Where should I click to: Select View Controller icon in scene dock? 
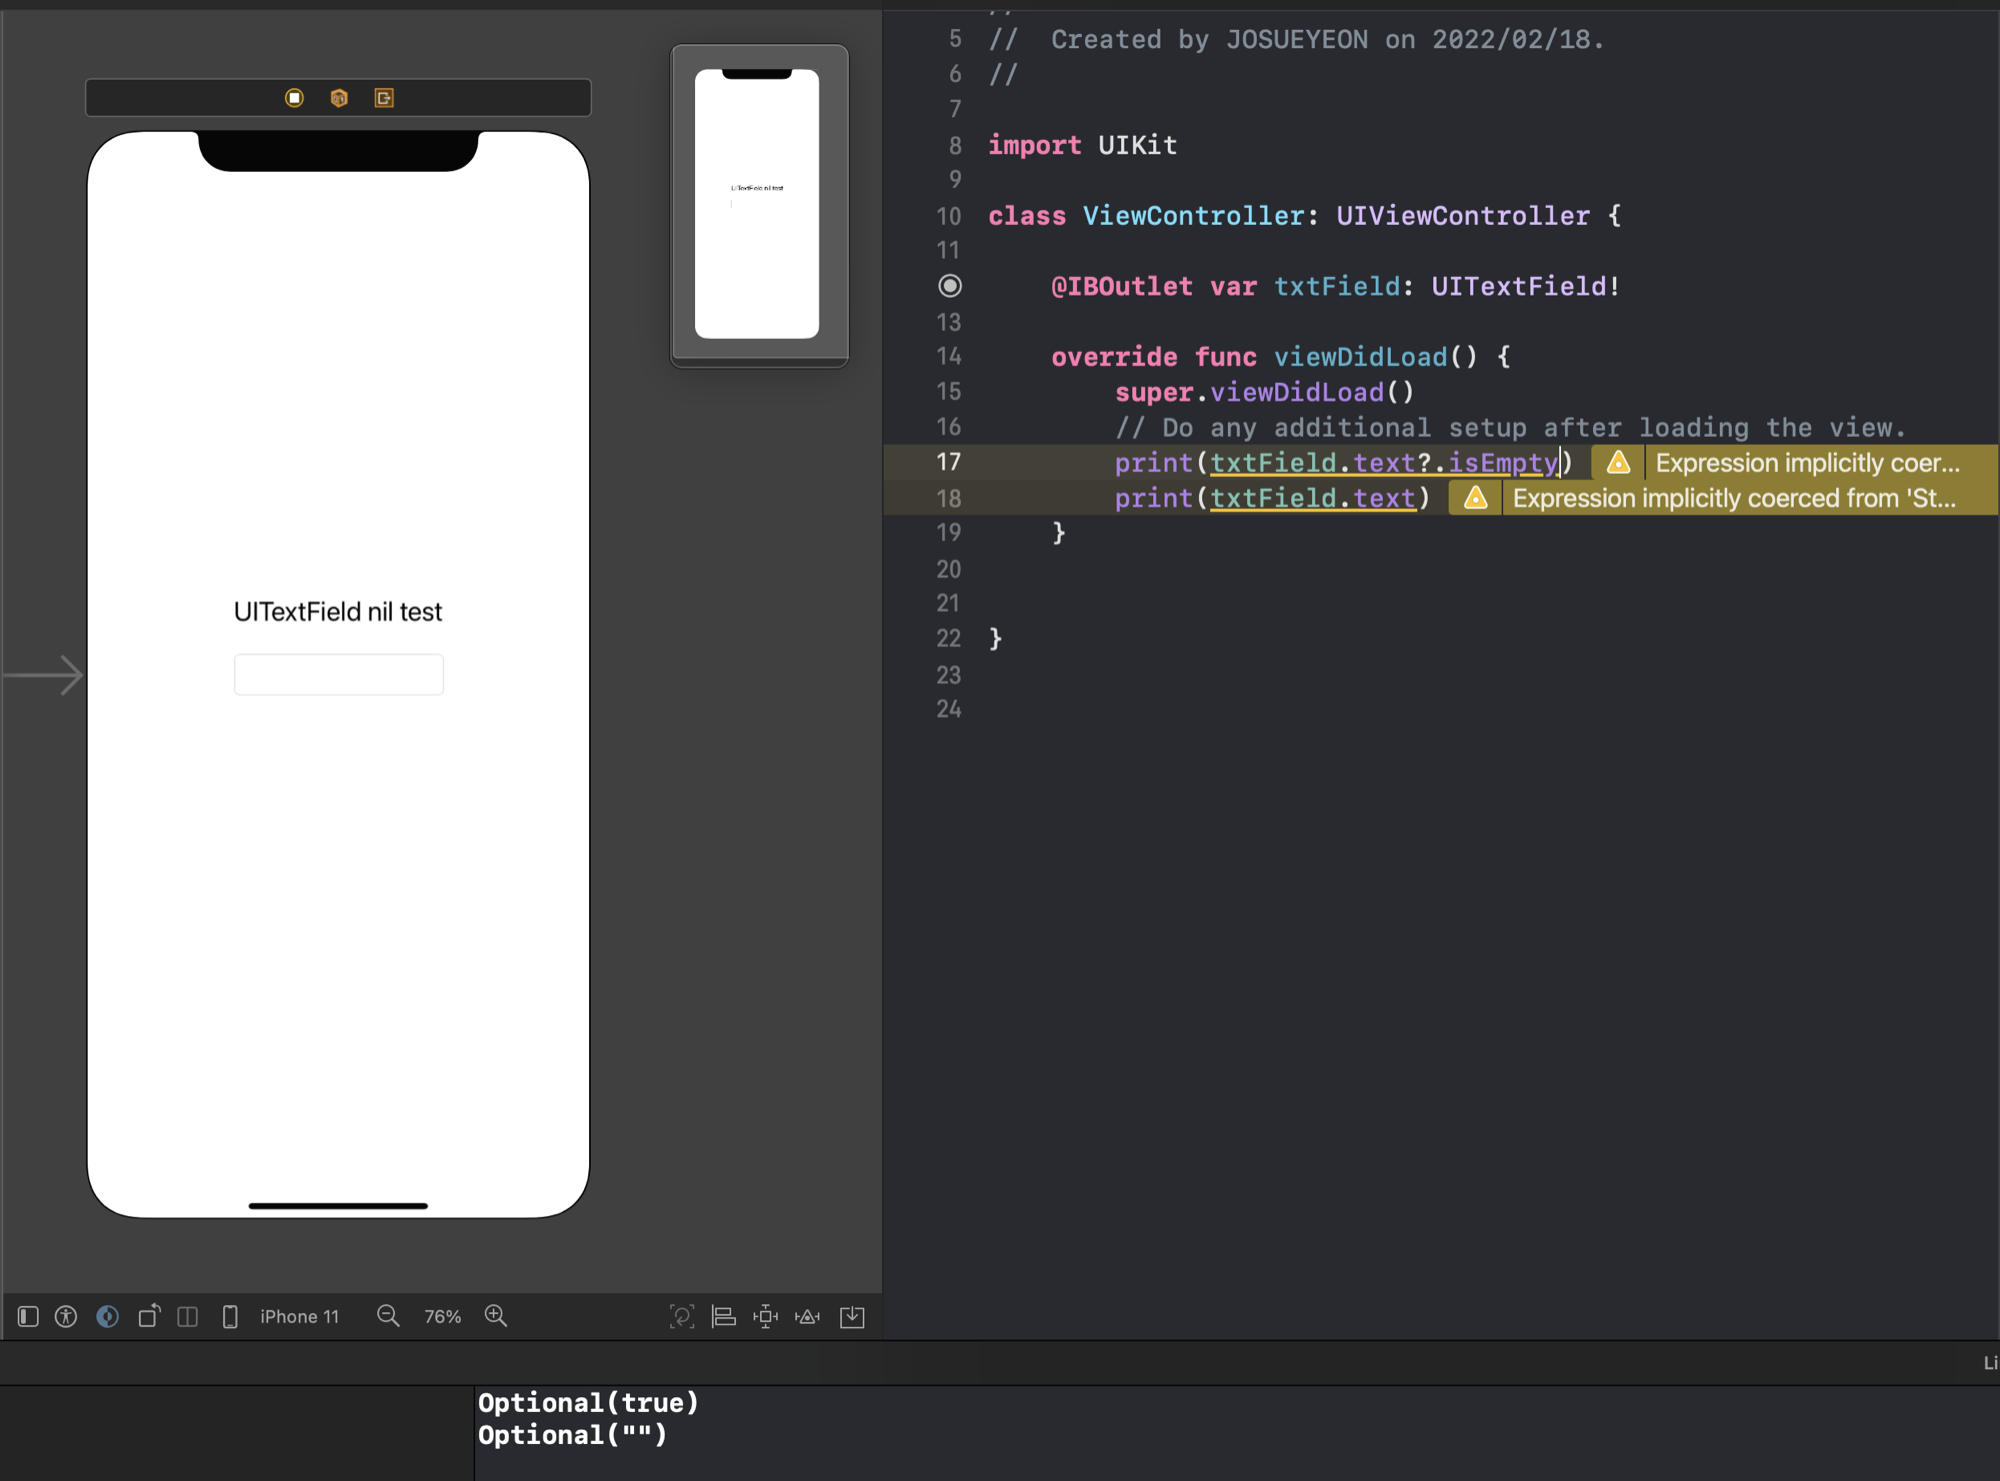[x=294, y=98]
